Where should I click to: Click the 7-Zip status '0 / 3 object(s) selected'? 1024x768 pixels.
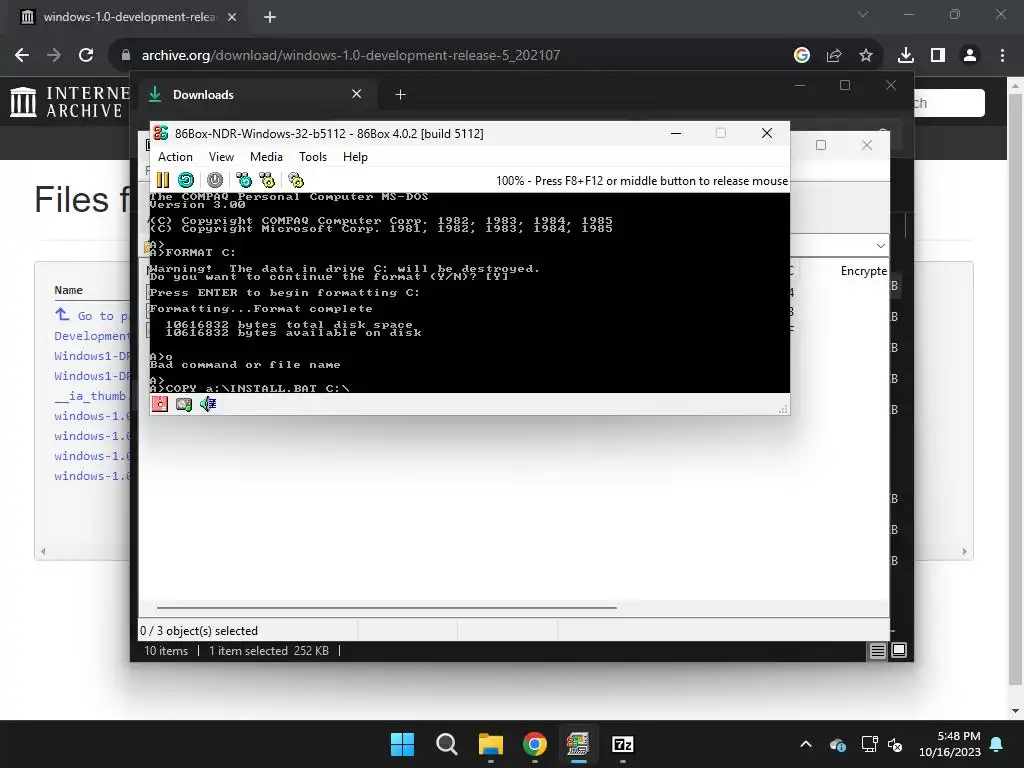tap(199, 631)
